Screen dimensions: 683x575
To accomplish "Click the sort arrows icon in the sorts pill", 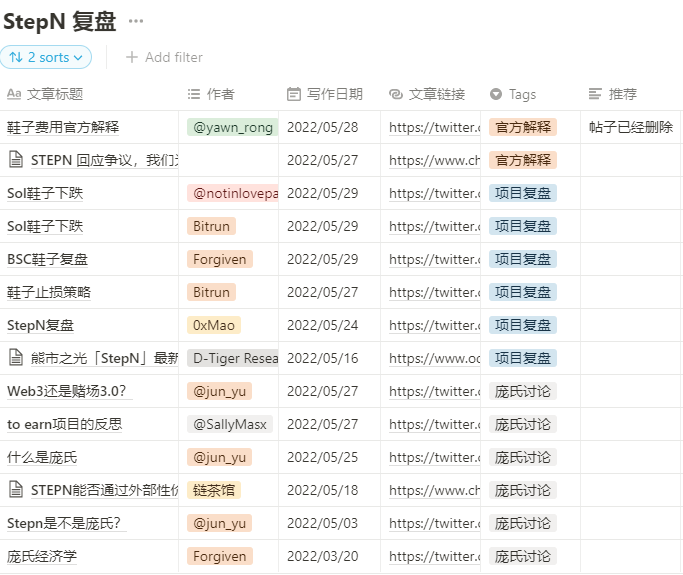I will click(x=16, y=57).
